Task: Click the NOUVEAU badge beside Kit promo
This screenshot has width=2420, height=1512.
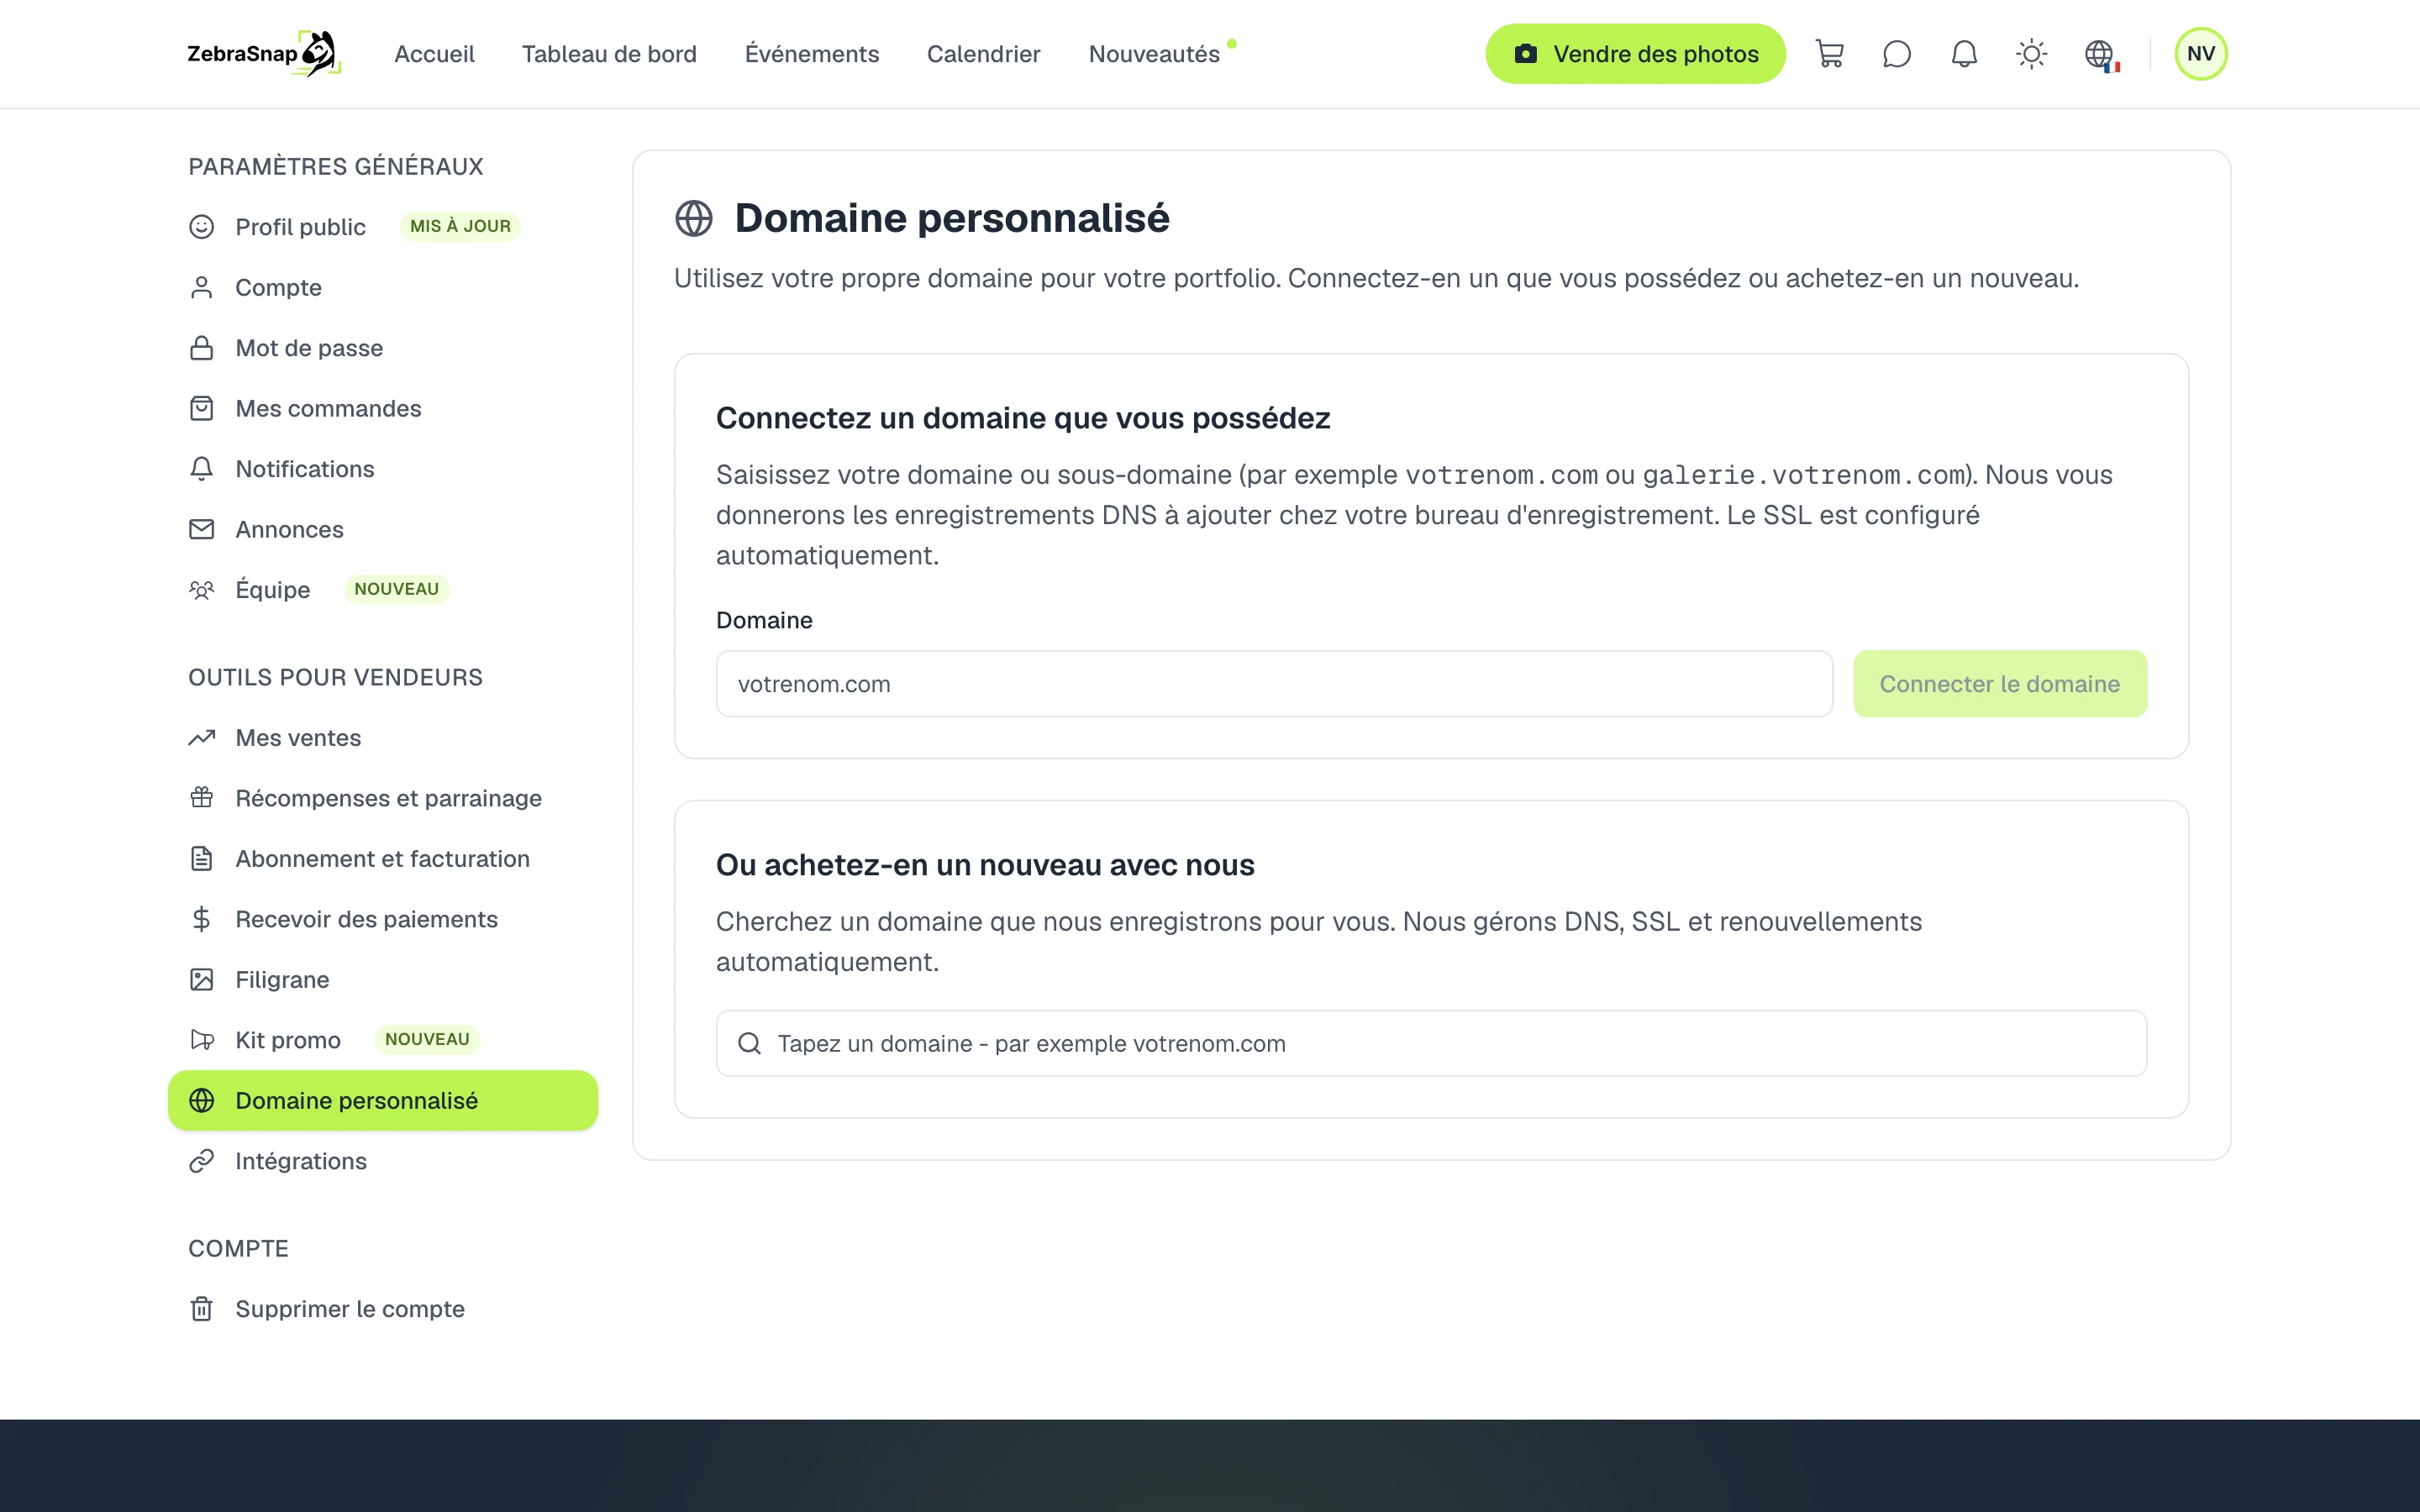Action: 427,1040
